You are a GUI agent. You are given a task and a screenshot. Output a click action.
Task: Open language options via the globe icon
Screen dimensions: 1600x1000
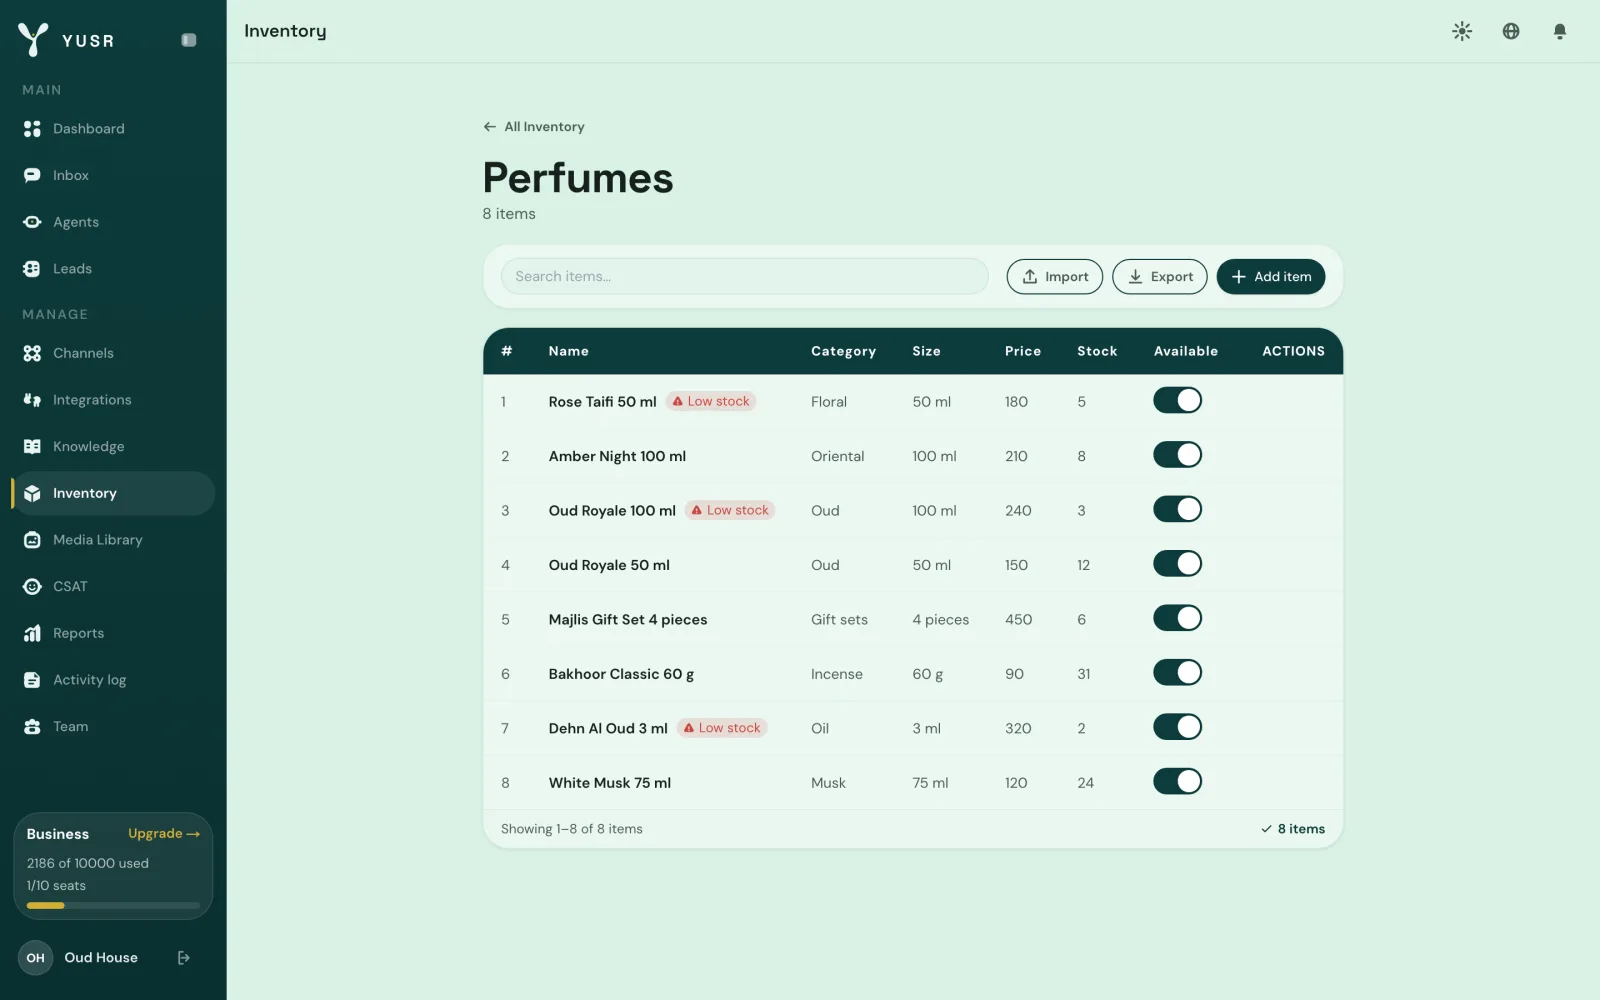click(1511, 31)
